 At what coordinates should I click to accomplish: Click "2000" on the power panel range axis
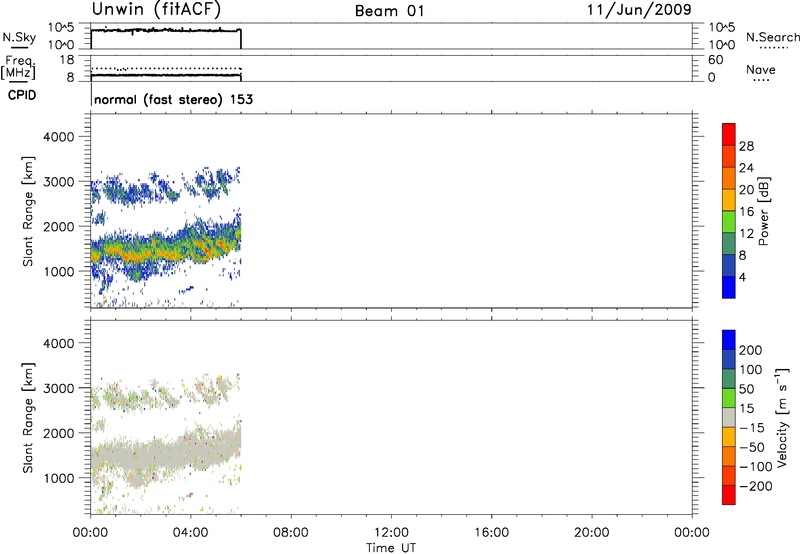point(58,226)
